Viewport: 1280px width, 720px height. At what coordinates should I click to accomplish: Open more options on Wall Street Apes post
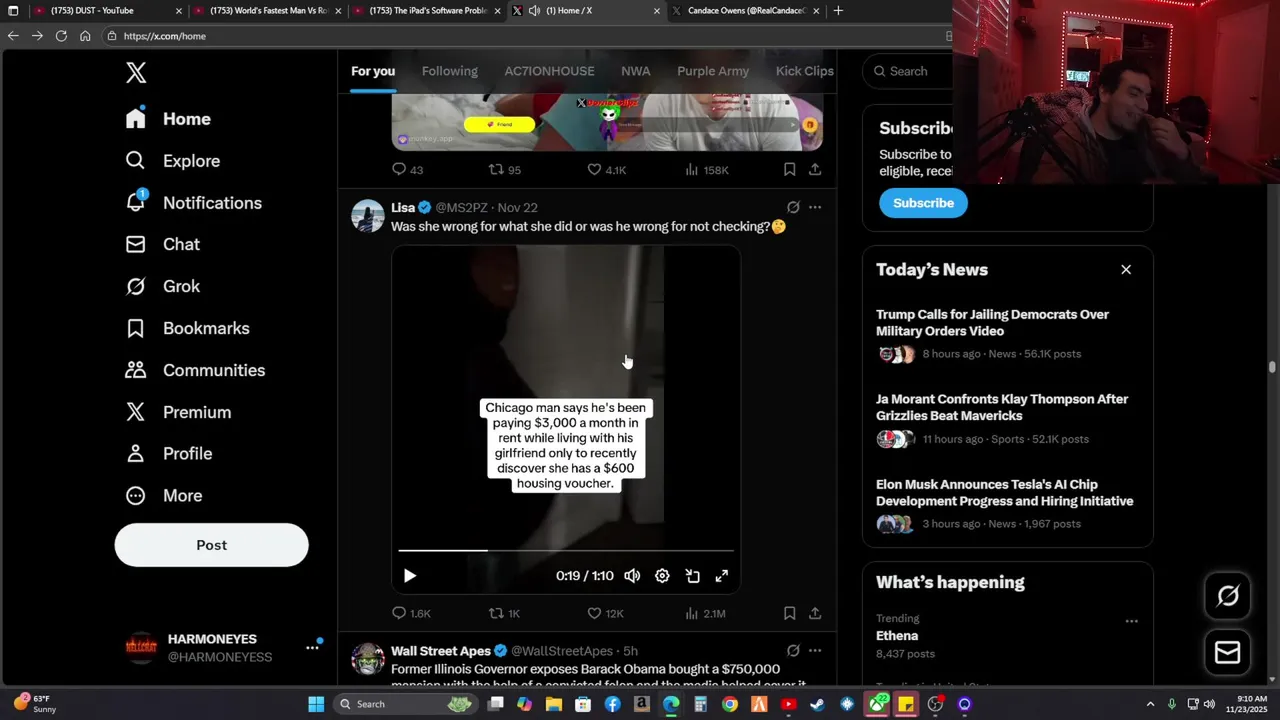point(815,651)
